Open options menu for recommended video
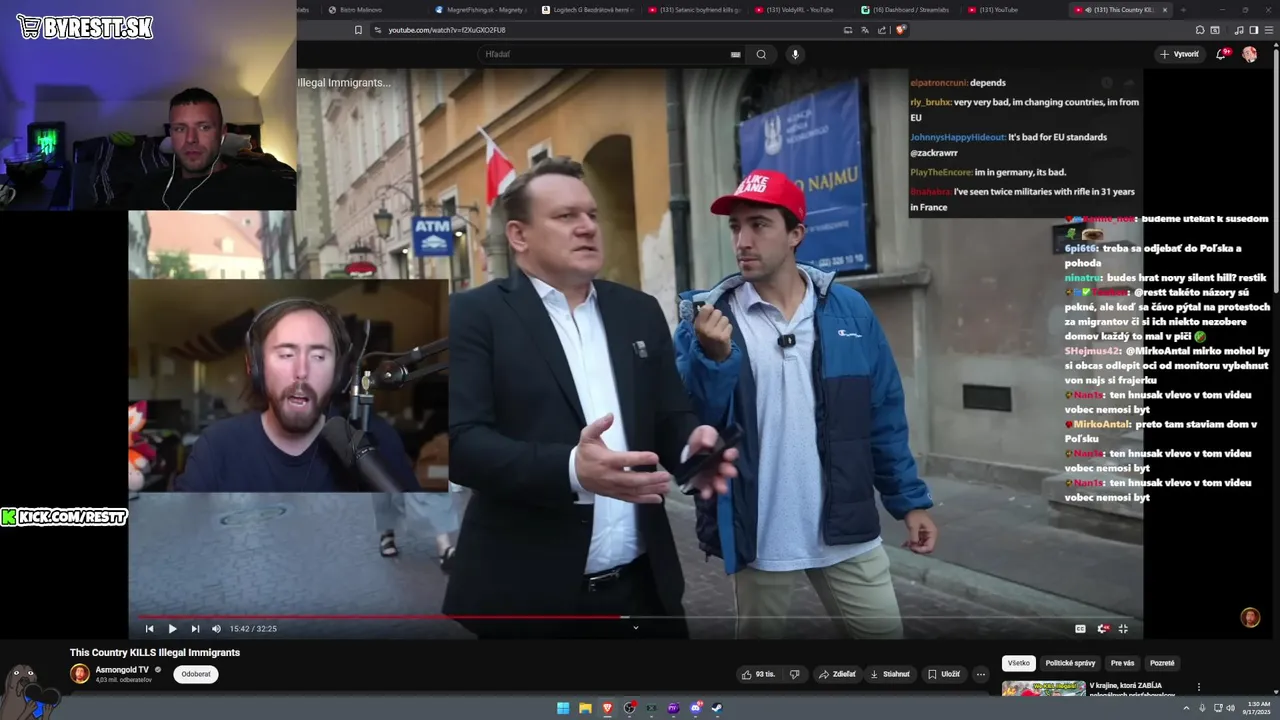Screen dimensions: 1280x720 (x=1199, y=687)
